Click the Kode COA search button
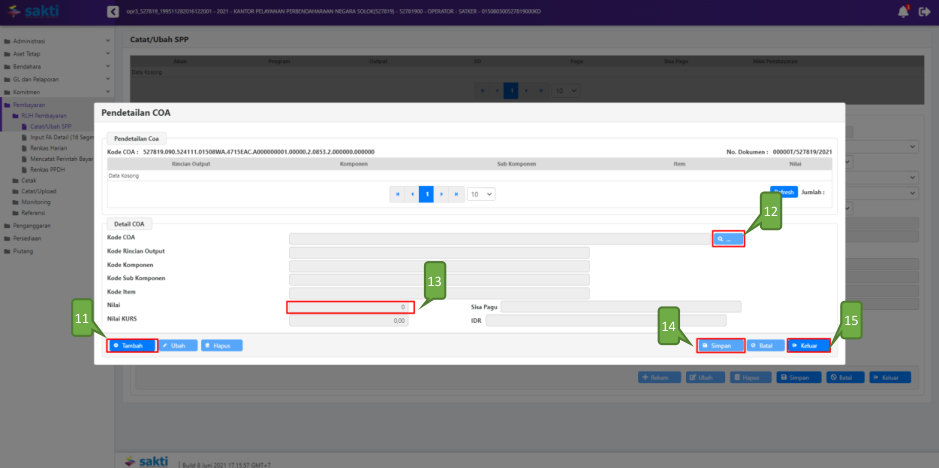Viewport: 939px width, 468px height. click(728, 239)
